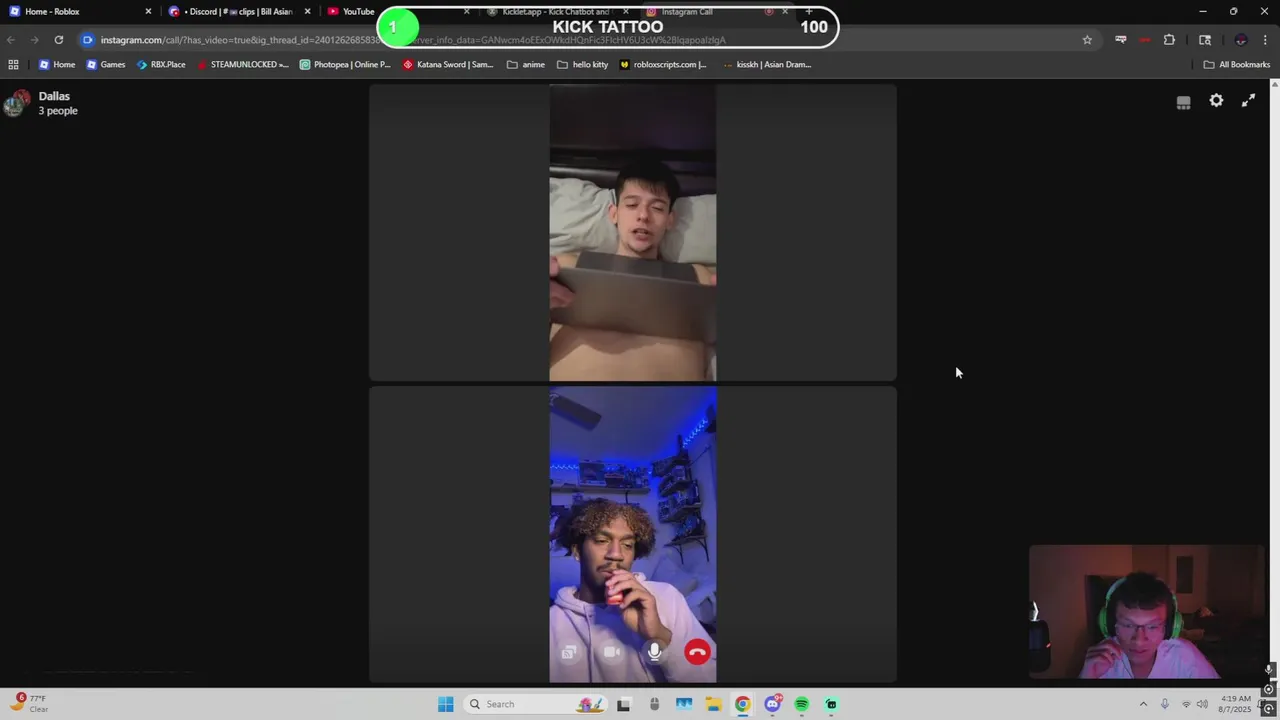Open the Home bookmark
This screenshot has width=1280, height=720.
57,64
